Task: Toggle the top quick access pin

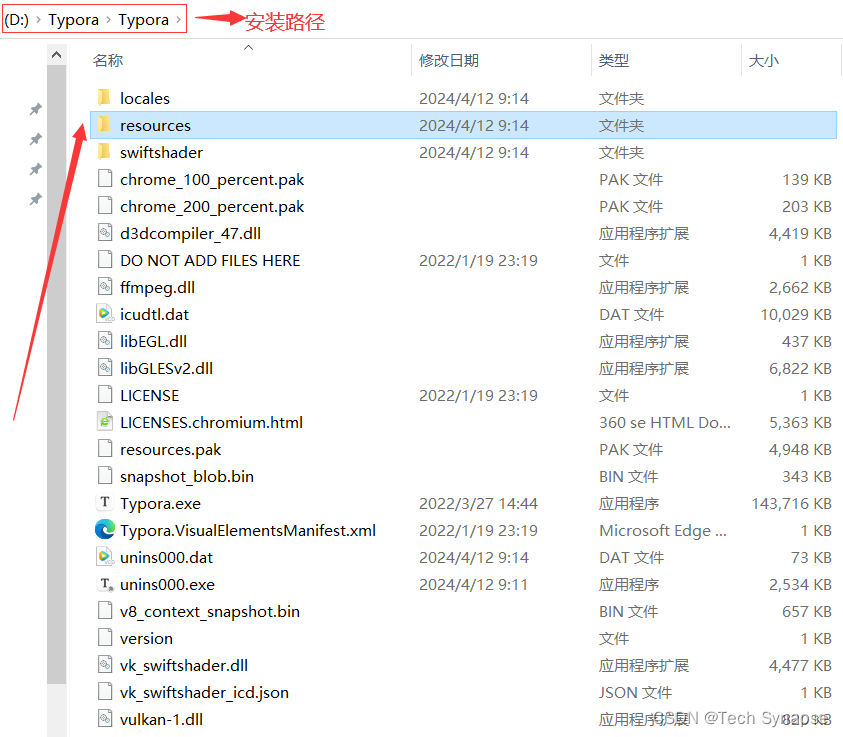Action: point(35,108)
